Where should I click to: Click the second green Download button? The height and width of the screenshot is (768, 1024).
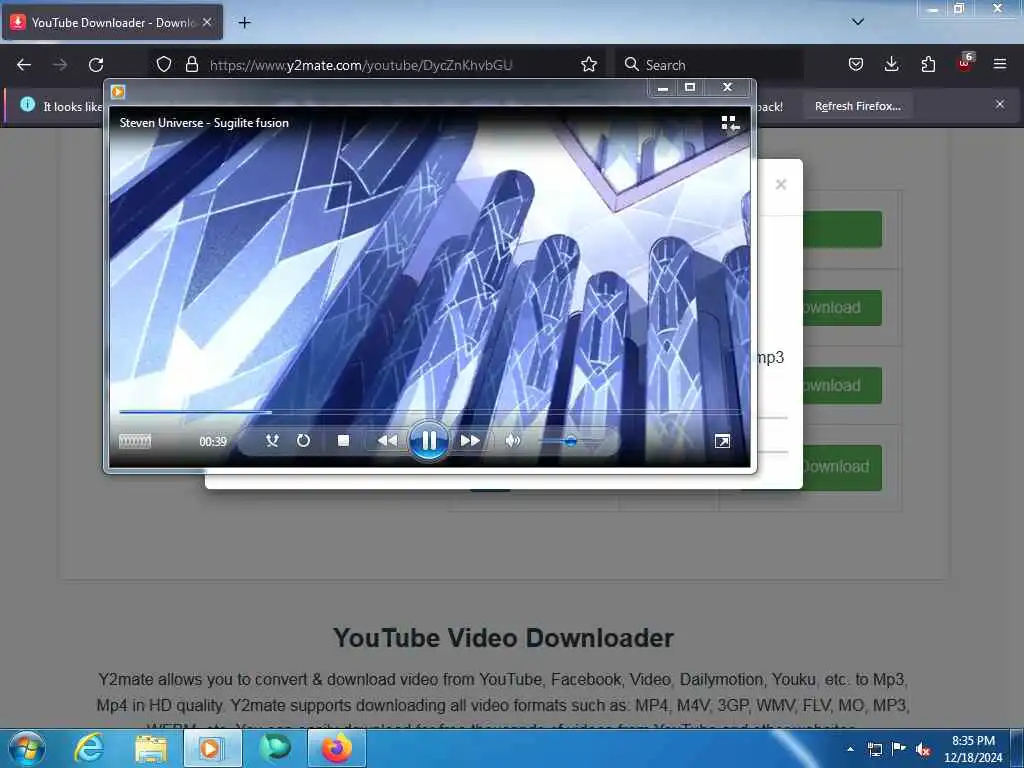[x=842, y=308]
